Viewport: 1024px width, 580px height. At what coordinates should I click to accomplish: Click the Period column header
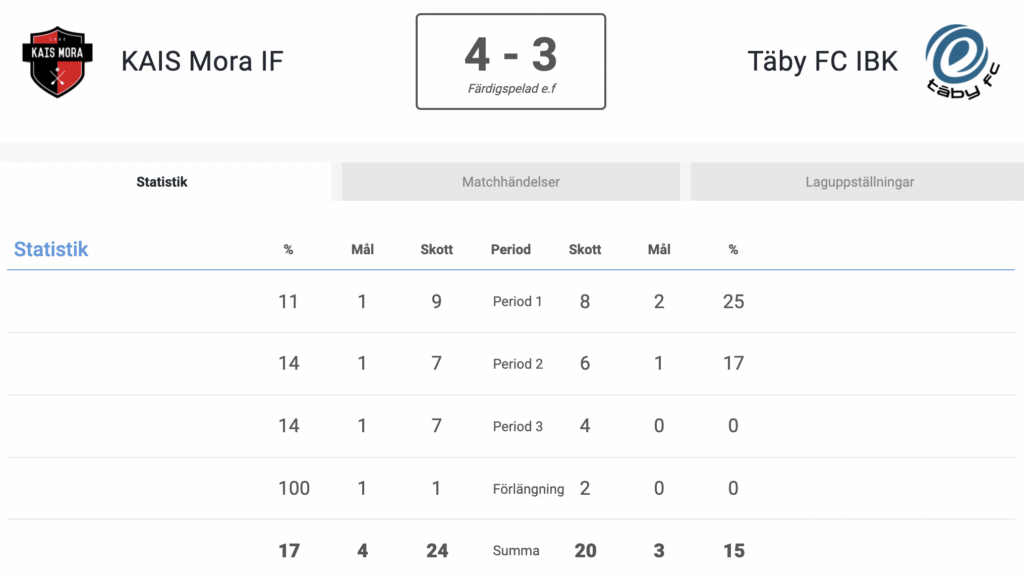point(511,250)
